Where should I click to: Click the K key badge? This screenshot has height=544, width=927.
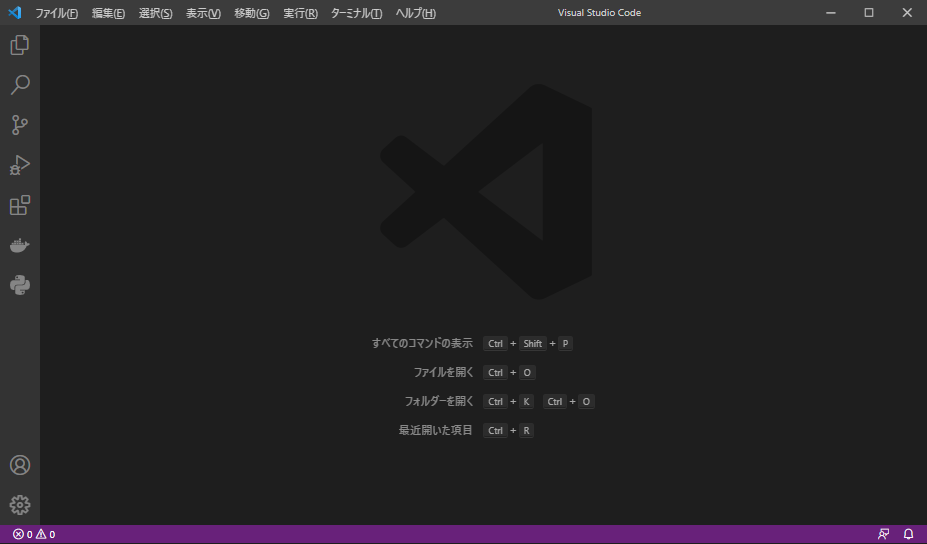click(x=526, y=401)
